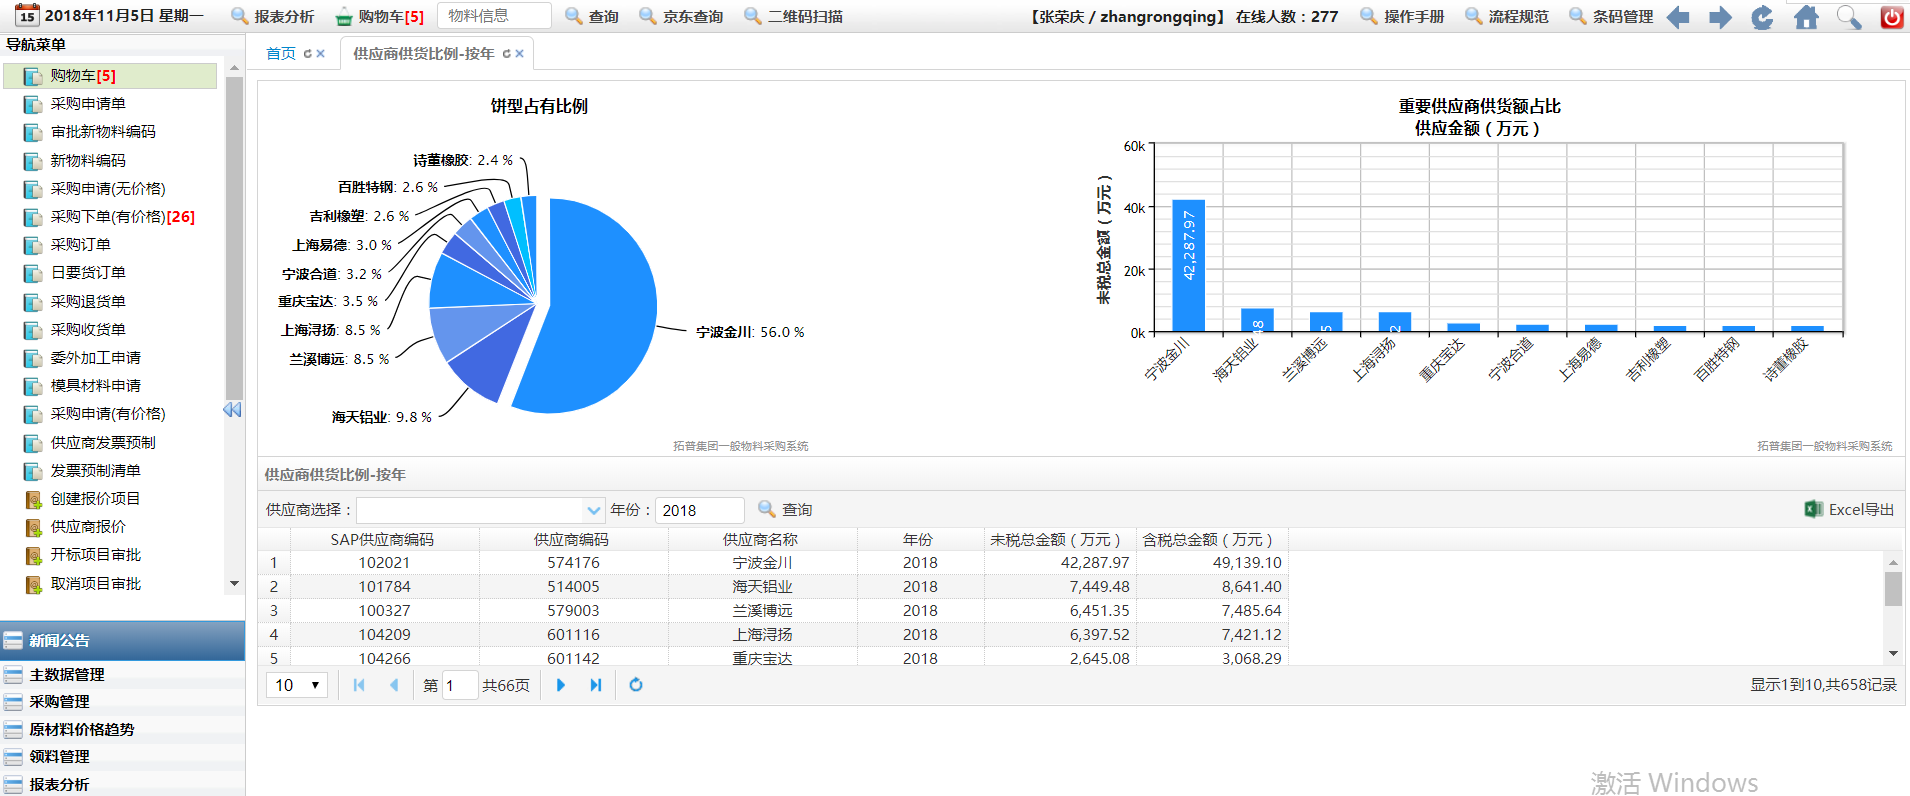The image size is (1910, 796).
Task: Click the 年份 input field
Action: [699, 510]
